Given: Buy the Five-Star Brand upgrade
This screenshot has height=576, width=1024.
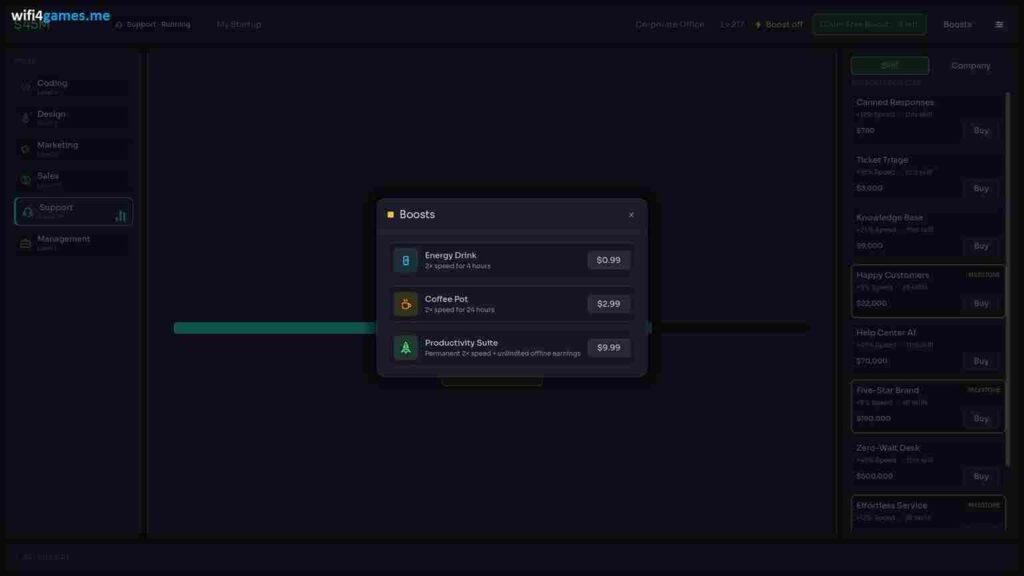Looking at the screenshot, I should (981, 418).
